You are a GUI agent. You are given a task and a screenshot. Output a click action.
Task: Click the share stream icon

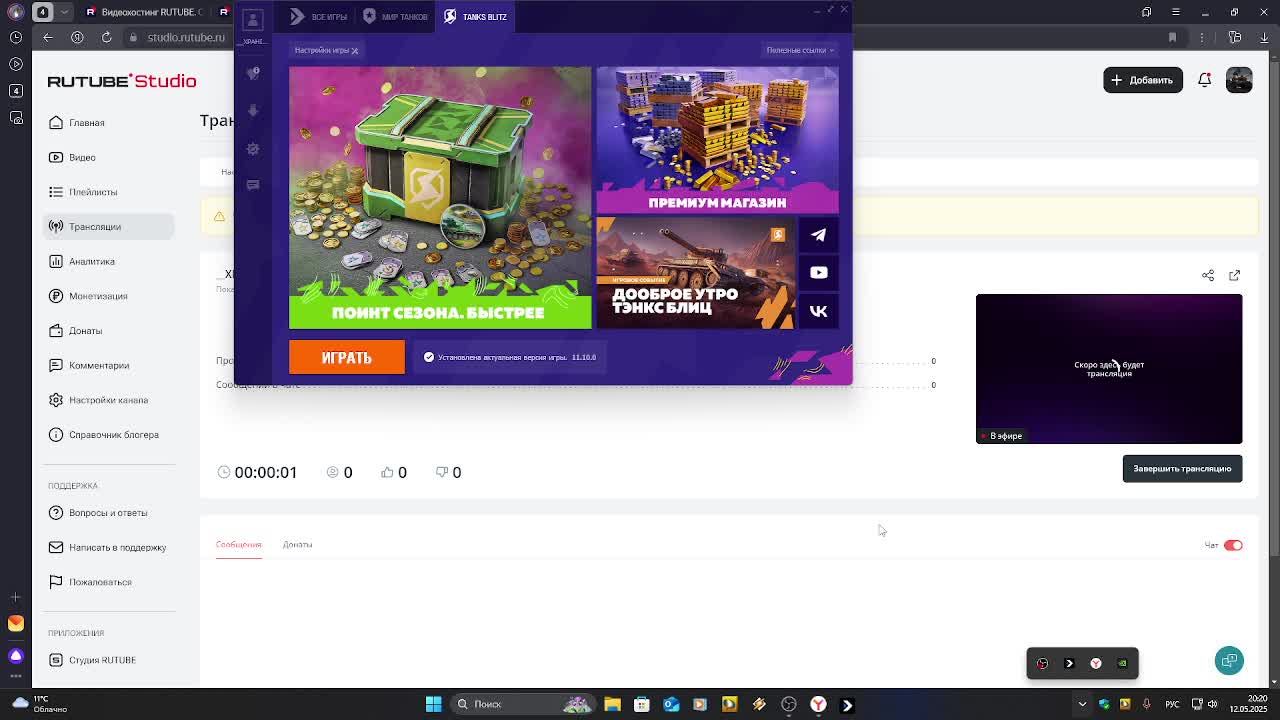click(x=1208, y=275)
